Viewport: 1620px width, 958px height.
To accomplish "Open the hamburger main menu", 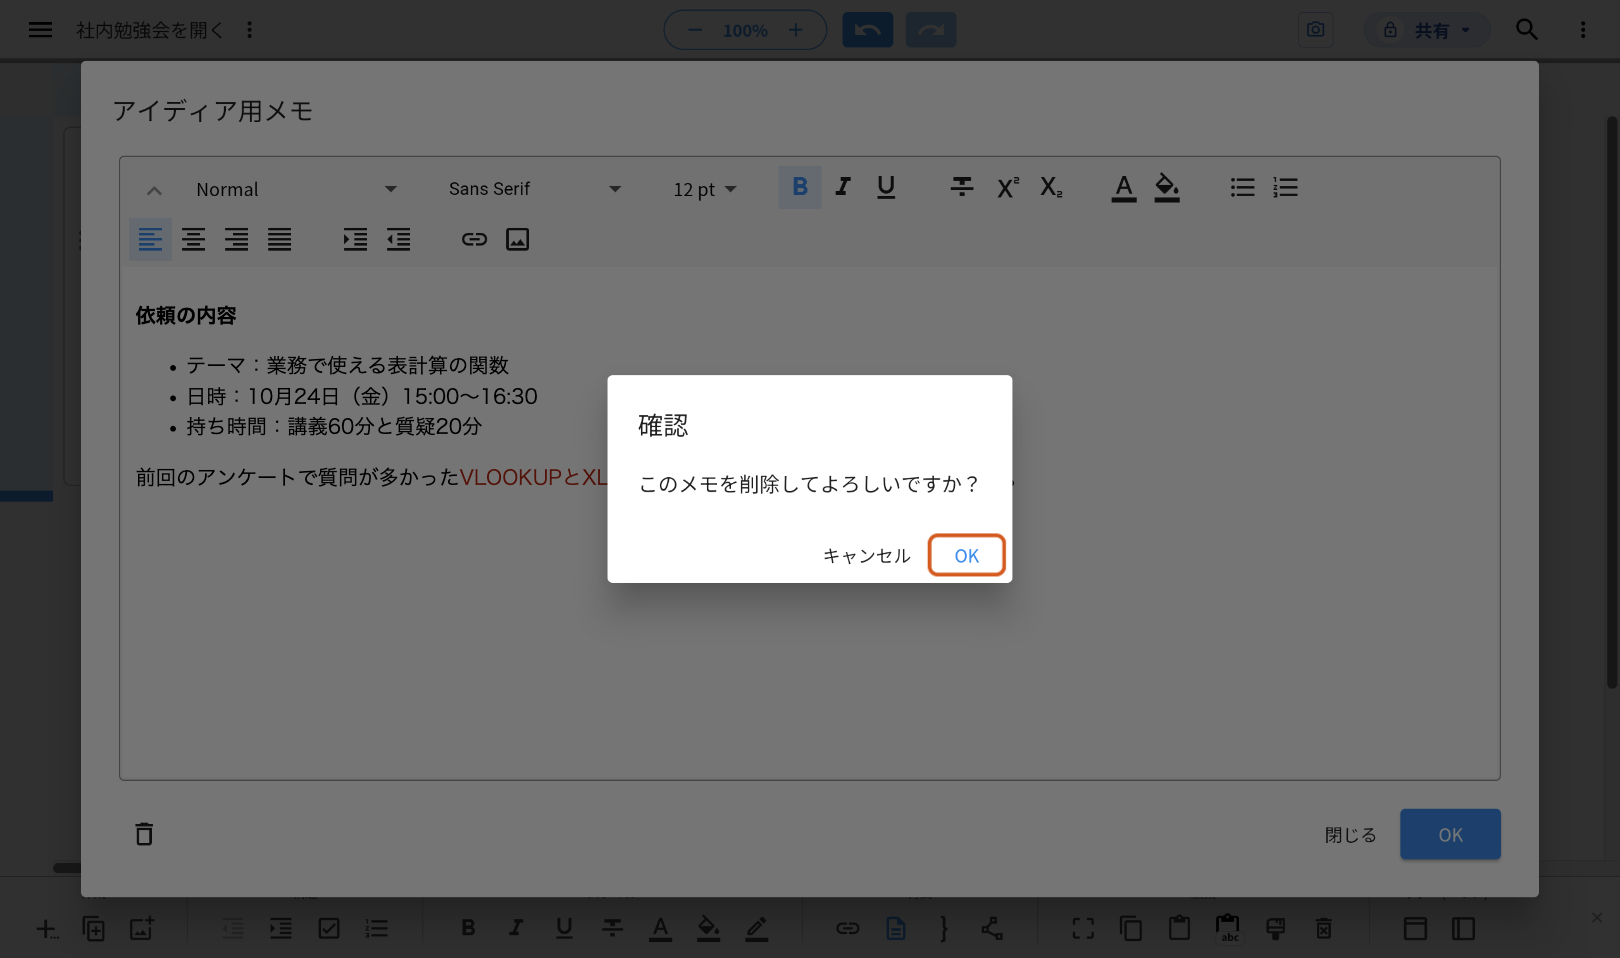I will pos(40,30).
